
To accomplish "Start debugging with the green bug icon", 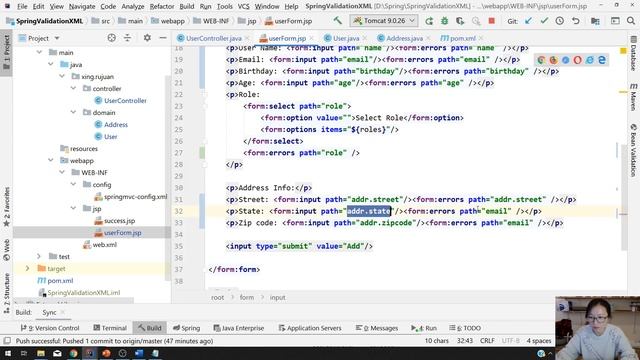I will coord(444,21).
